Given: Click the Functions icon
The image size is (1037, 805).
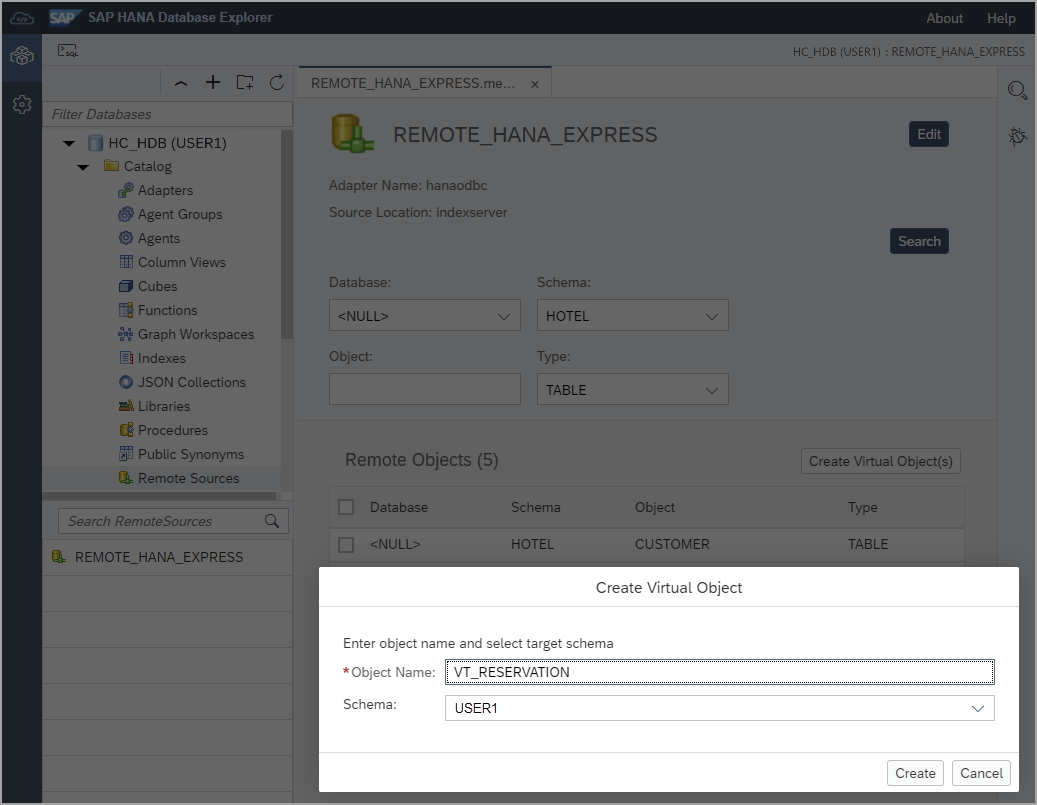Looking at the screenshot, I should point(126,310).
